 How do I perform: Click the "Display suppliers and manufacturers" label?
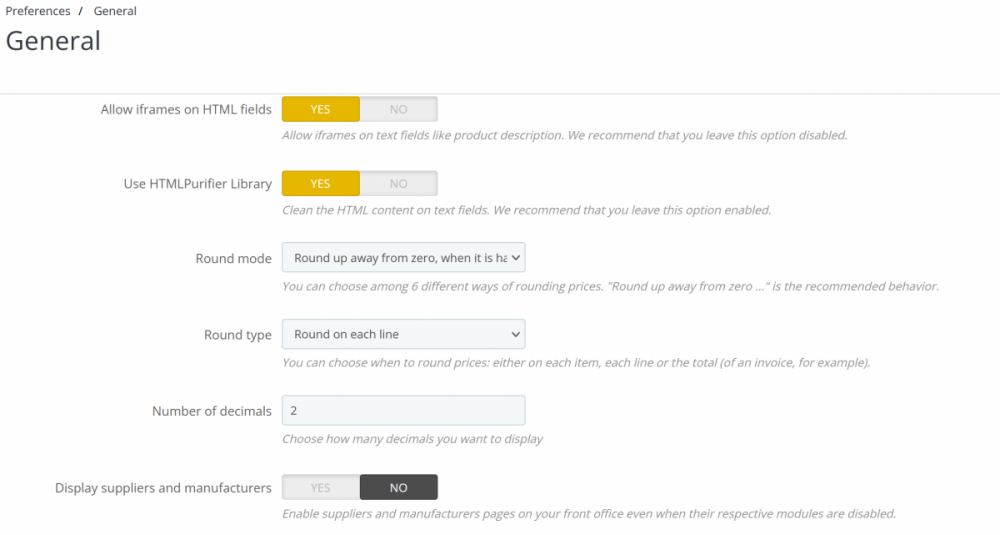163,488
